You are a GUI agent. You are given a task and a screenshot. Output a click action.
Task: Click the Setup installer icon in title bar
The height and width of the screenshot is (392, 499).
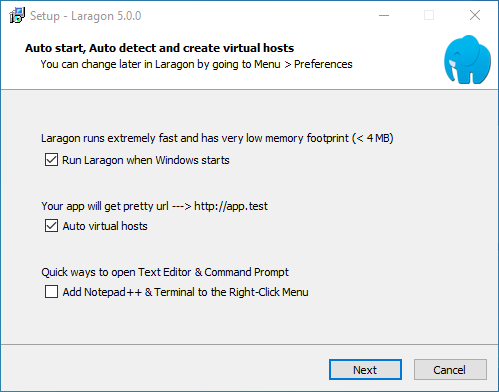[17, 15]
